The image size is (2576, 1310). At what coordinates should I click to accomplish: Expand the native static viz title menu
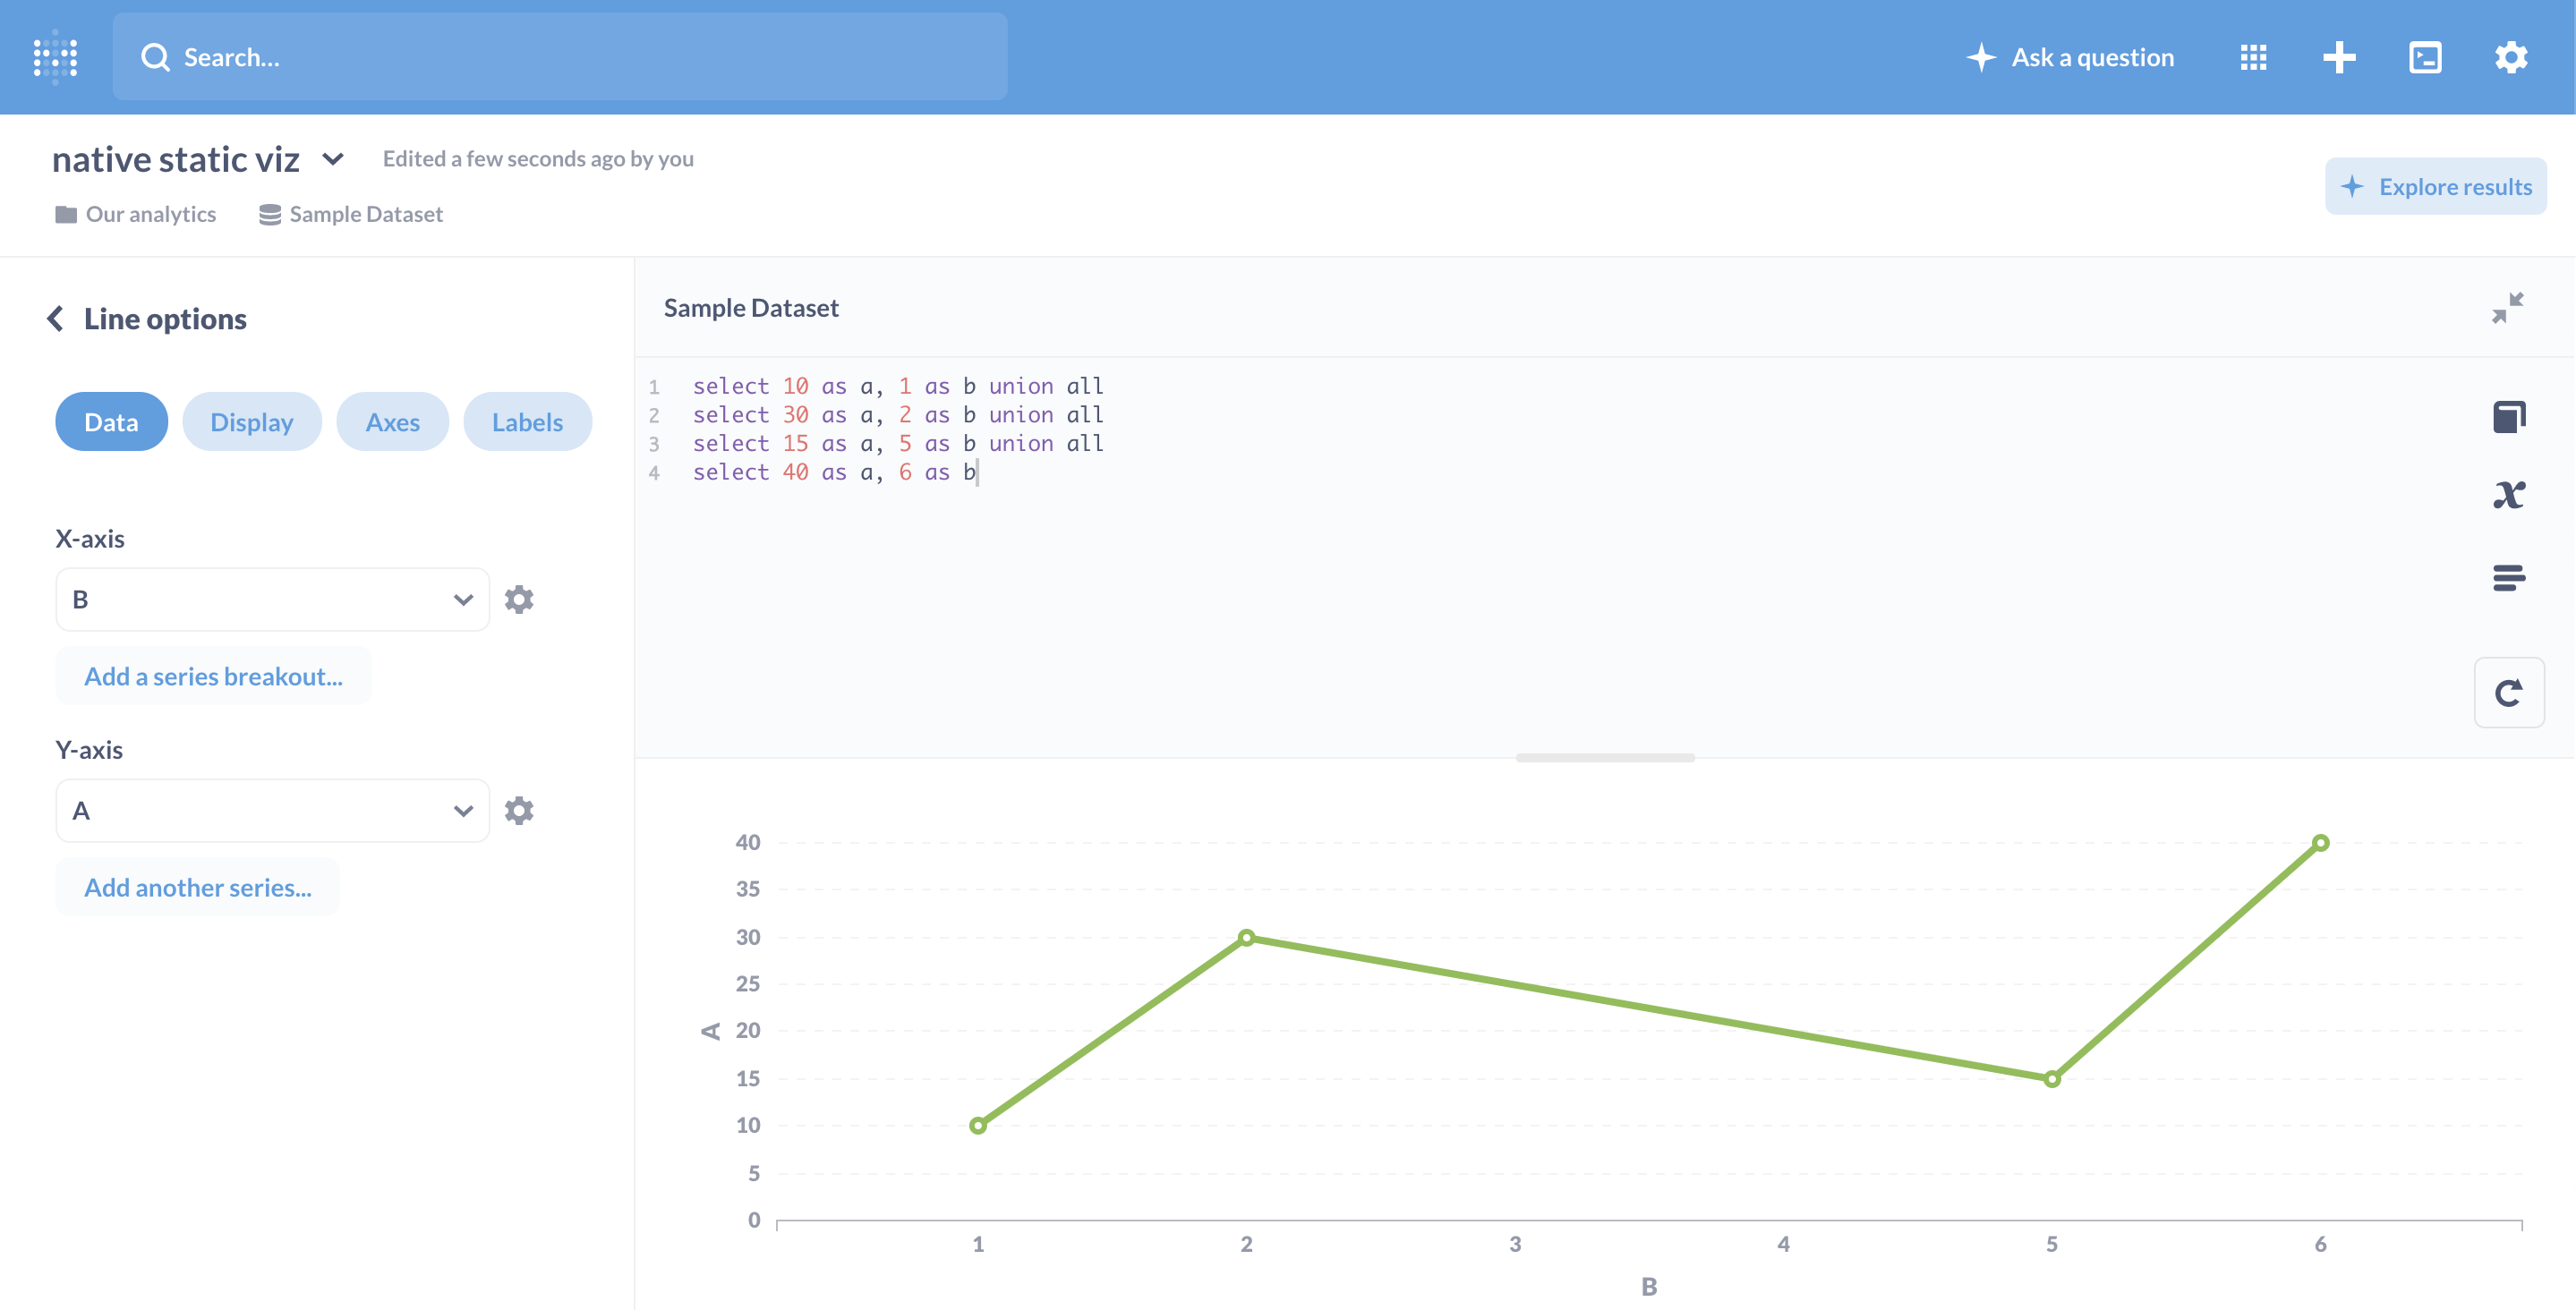pos(333,159)
